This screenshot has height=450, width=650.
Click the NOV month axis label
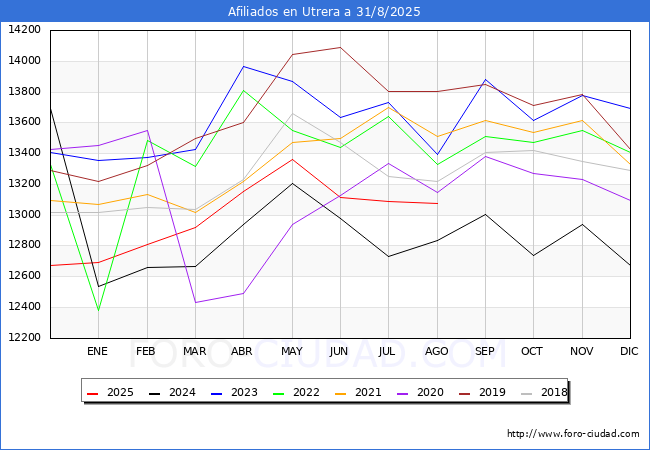click(582, 351)
